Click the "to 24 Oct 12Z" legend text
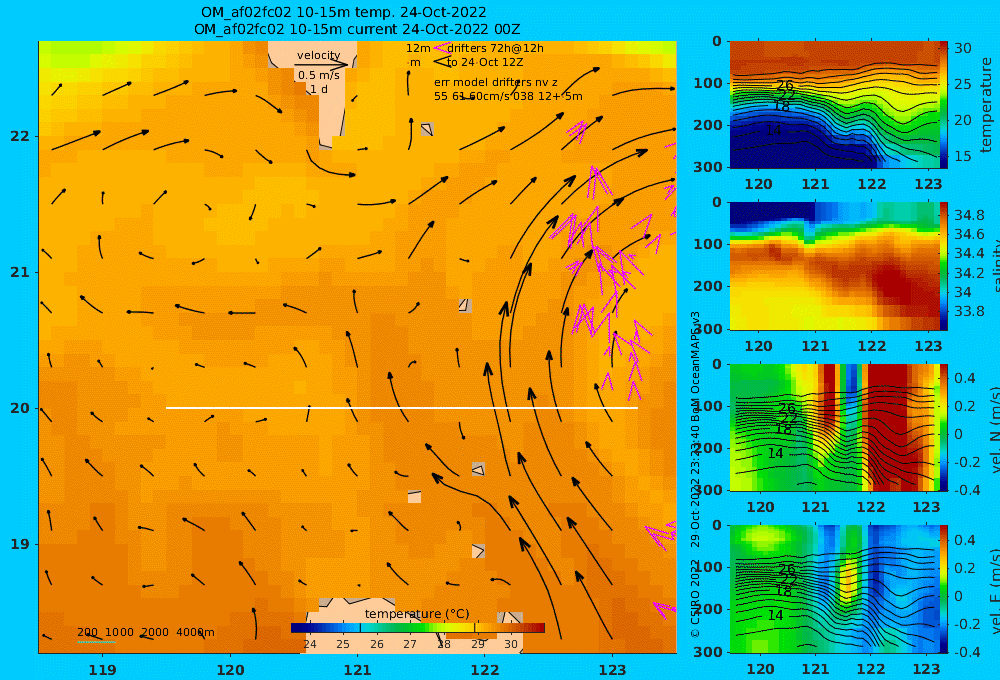 tap(485, 62)
